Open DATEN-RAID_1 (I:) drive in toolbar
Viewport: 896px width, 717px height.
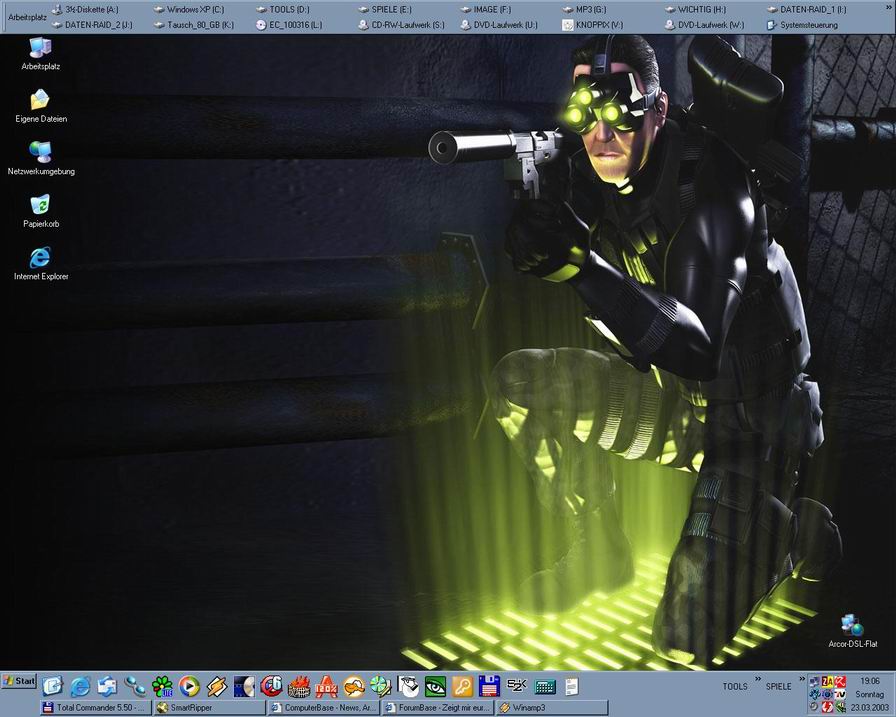[x=807, y=9]
